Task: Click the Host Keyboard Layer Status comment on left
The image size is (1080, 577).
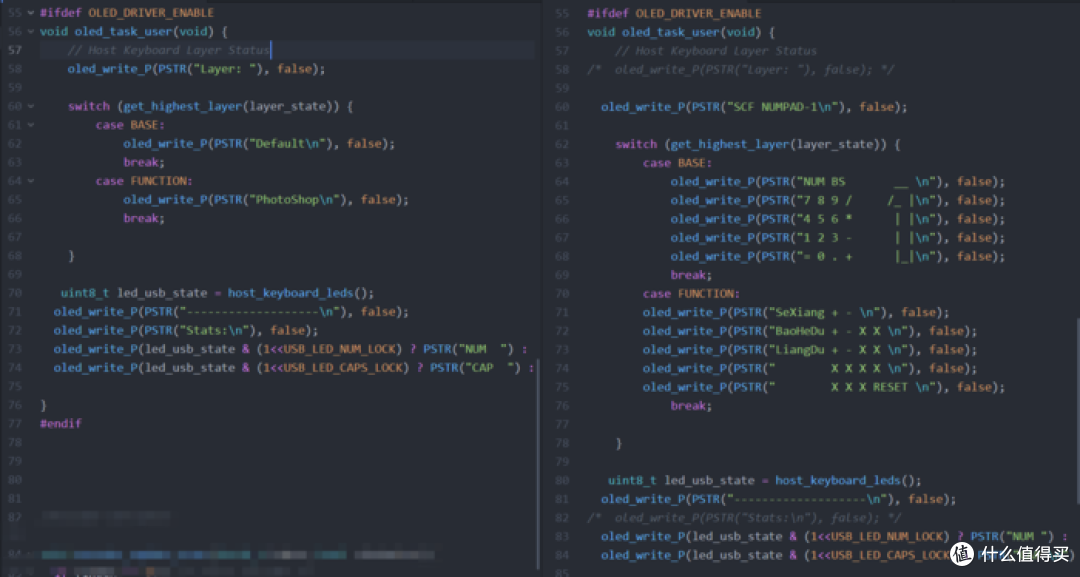Action: (168, 50)
